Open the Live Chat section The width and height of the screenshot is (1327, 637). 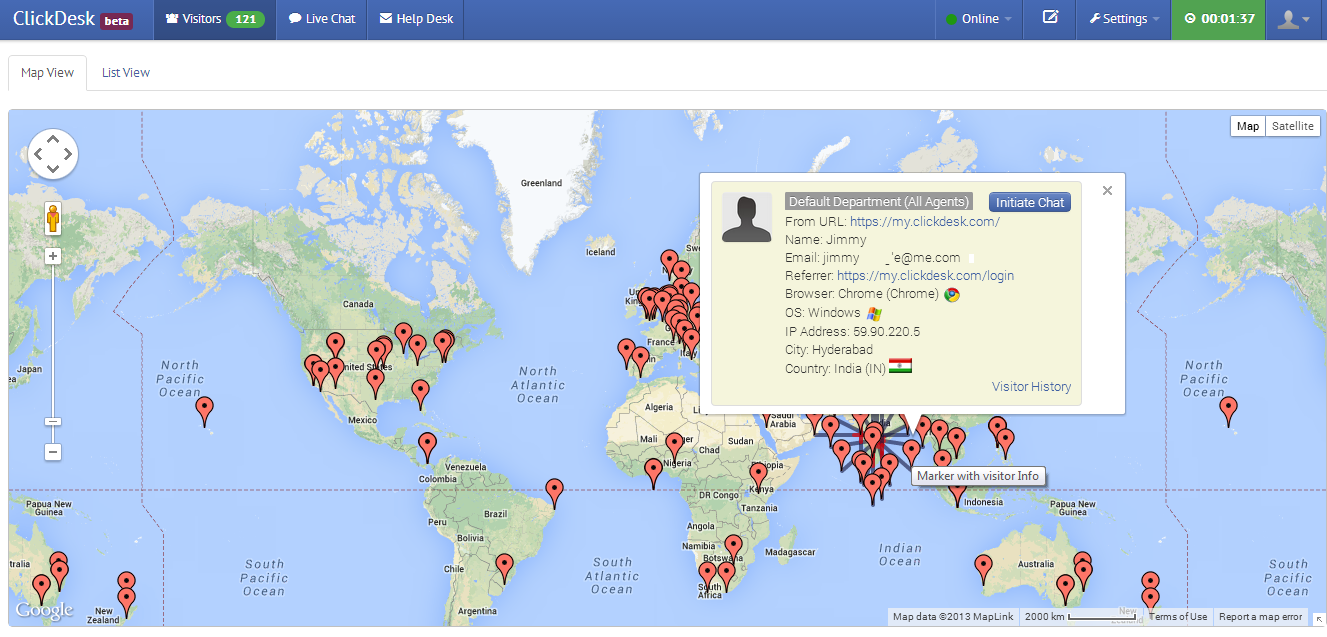(322, 19)
